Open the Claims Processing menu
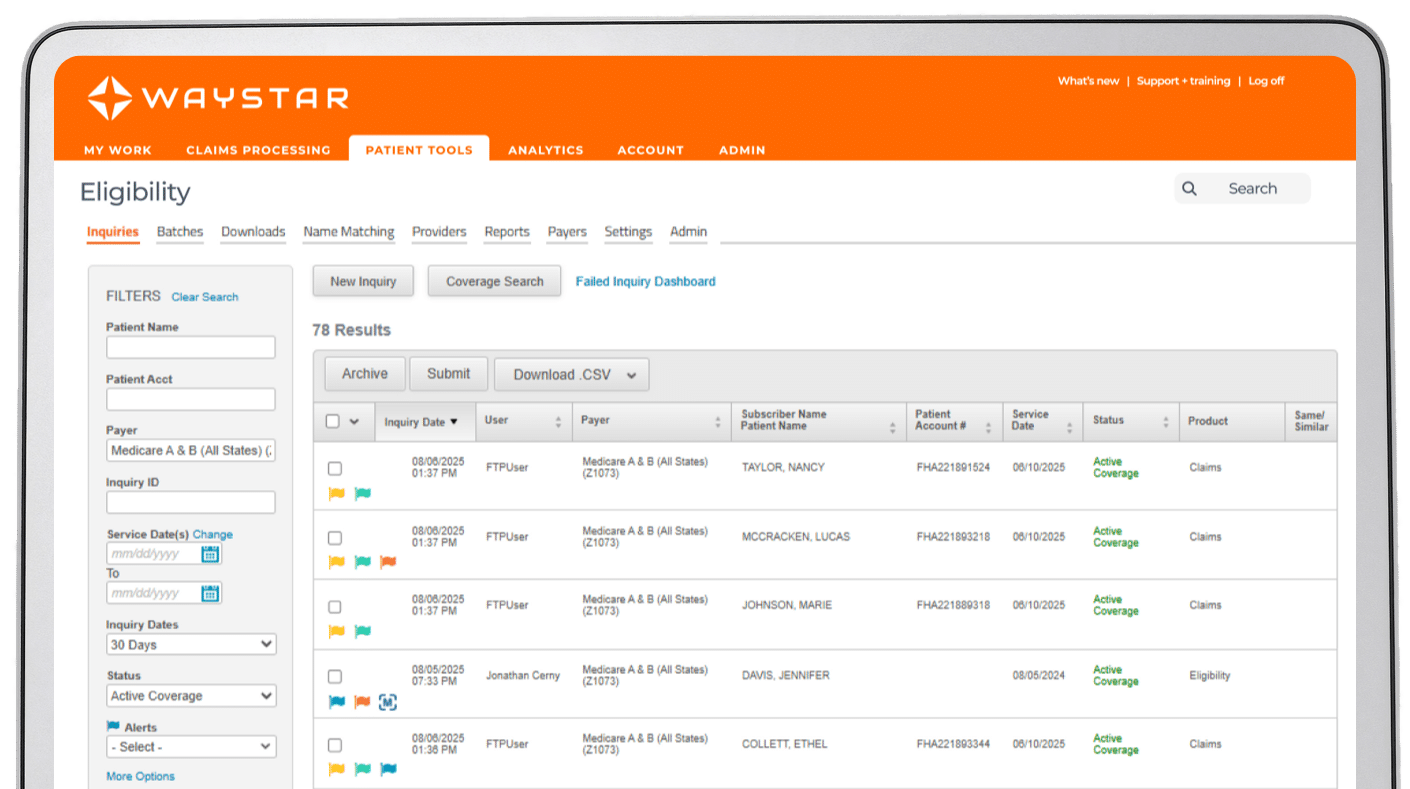 click(258, 149)
